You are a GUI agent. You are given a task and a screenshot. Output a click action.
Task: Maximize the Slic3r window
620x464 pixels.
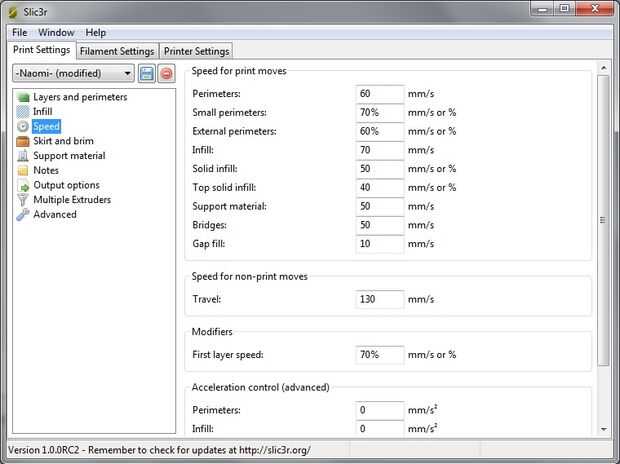pyautogui.click(x=565, y=9)
